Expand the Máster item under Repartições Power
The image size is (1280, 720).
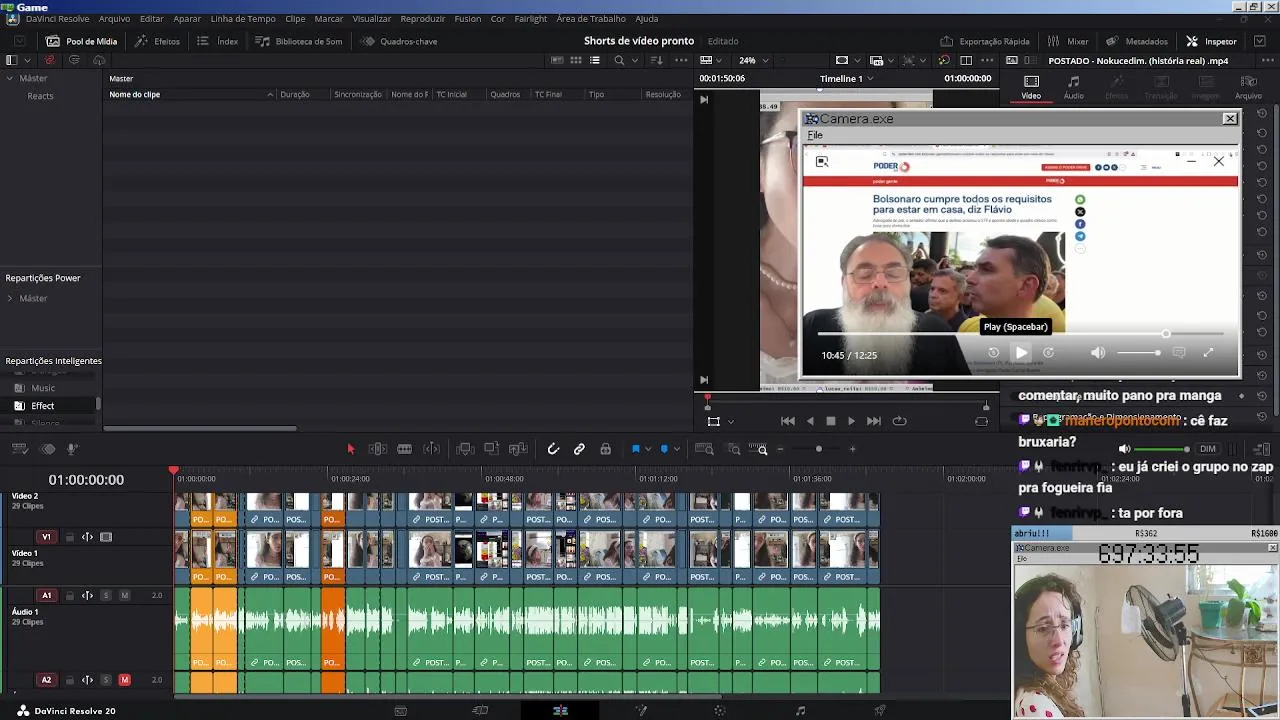(10, 298)
